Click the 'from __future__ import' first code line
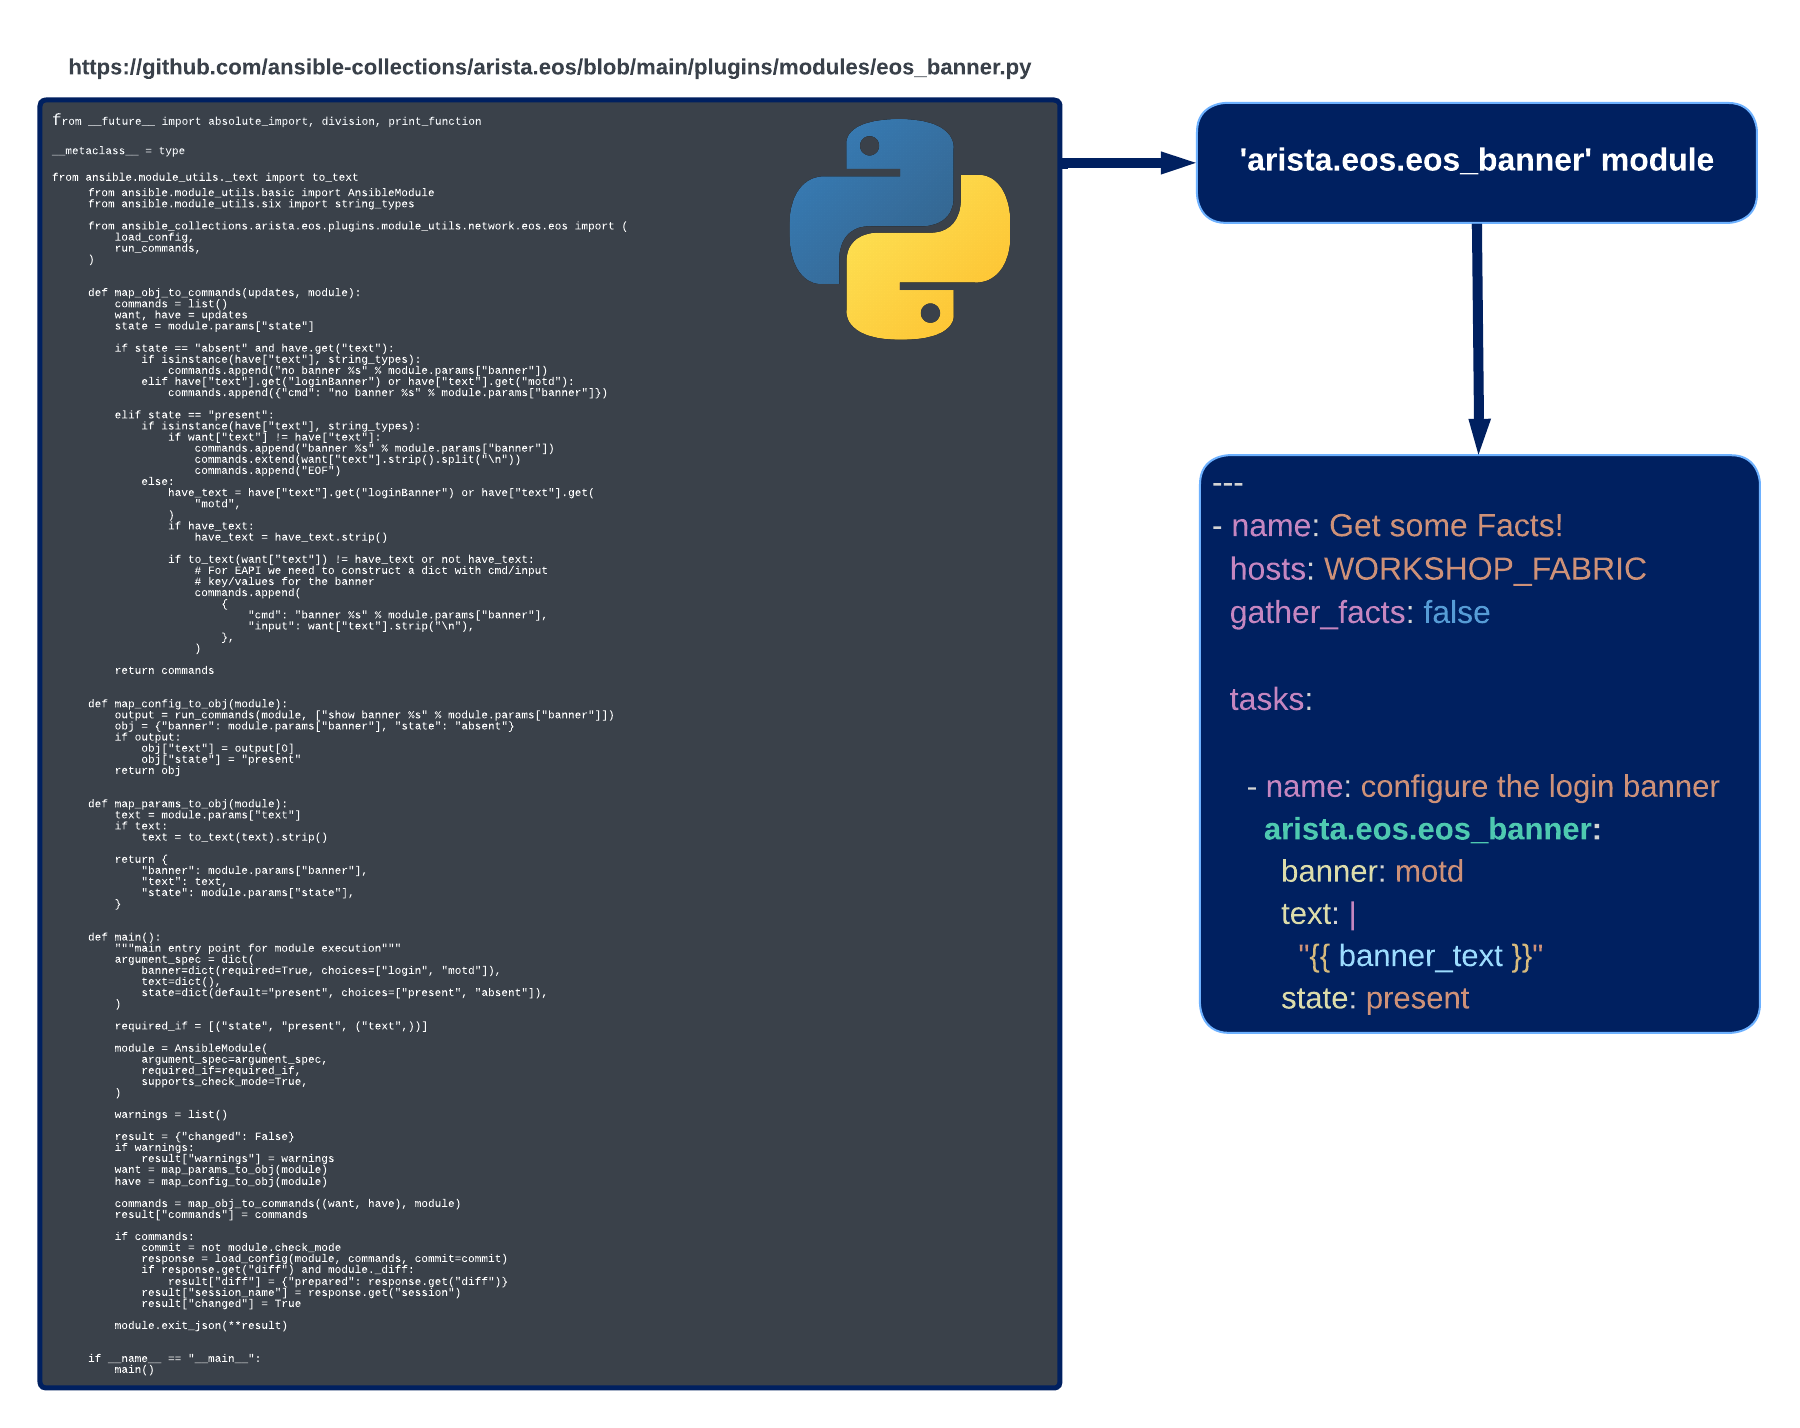This screenshot has width=1800, height=1428. coord(267,121)
